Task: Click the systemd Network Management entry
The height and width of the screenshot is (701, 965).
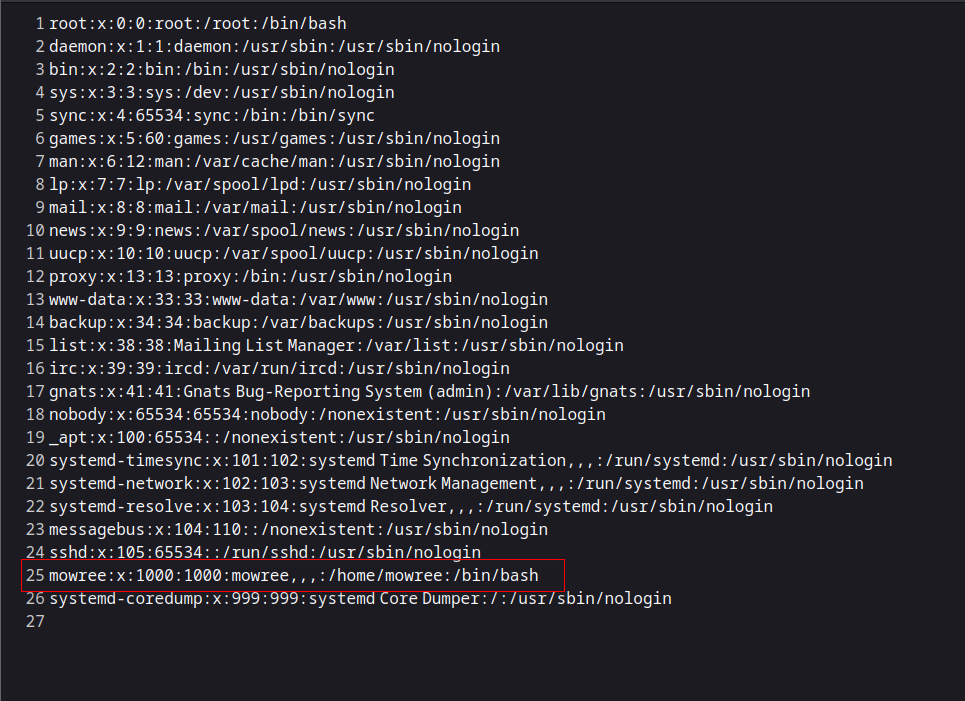Action: pos(418,483)
